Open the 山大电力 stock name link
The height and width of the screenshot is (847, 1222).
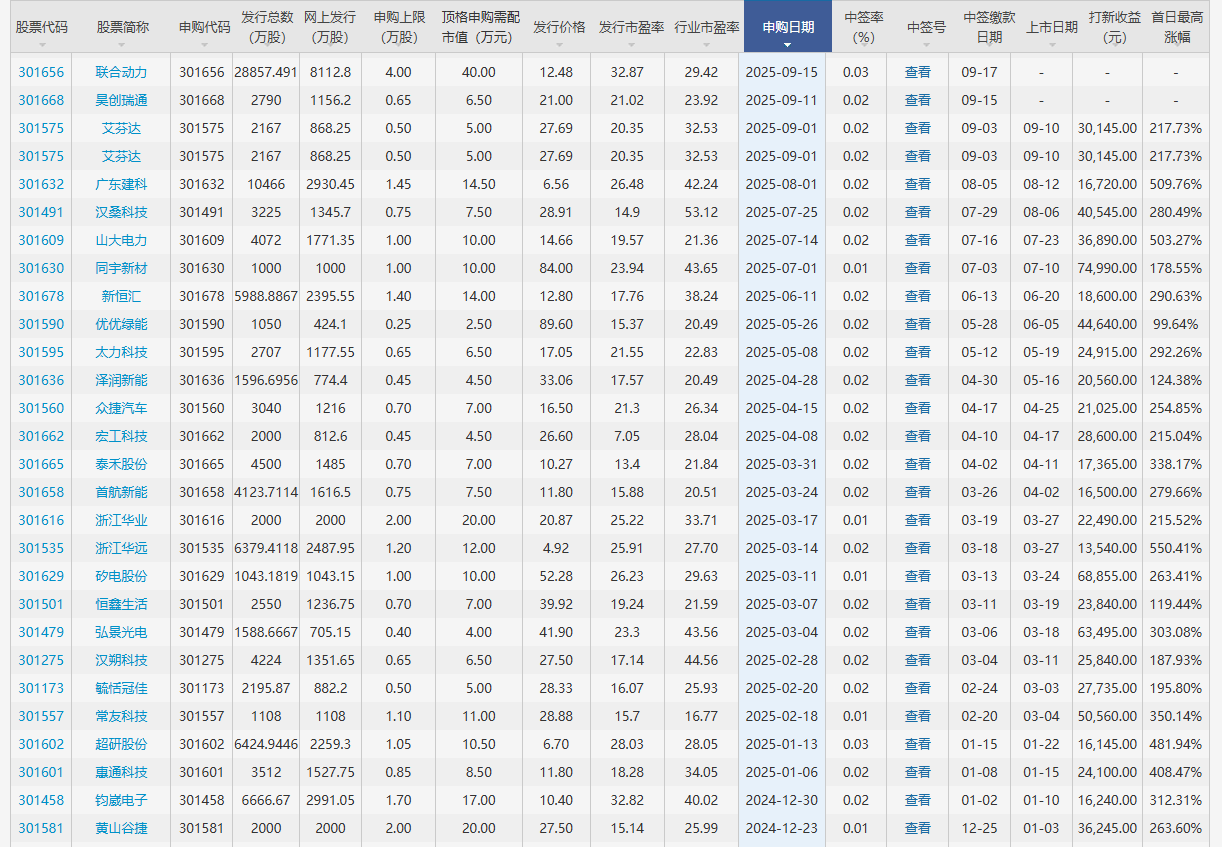[121, 240]
